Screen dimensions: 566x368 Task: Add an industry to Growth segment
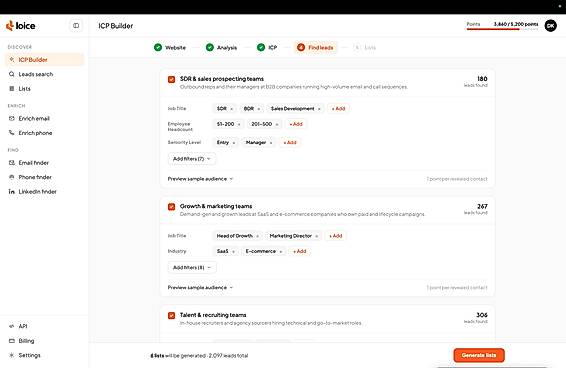299,251
